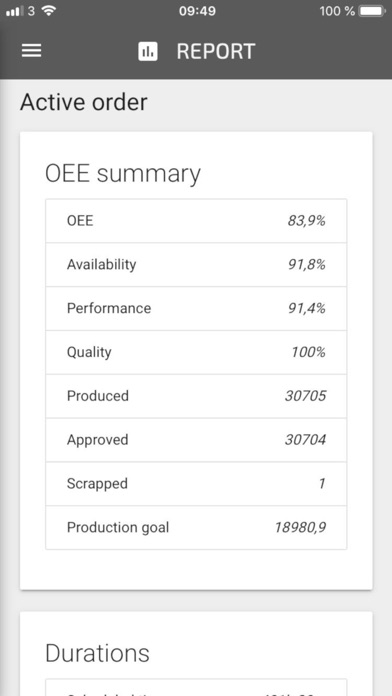Tap the carrier name 3 in status bar
Screen dimensions: 392x696
point(31,11)
